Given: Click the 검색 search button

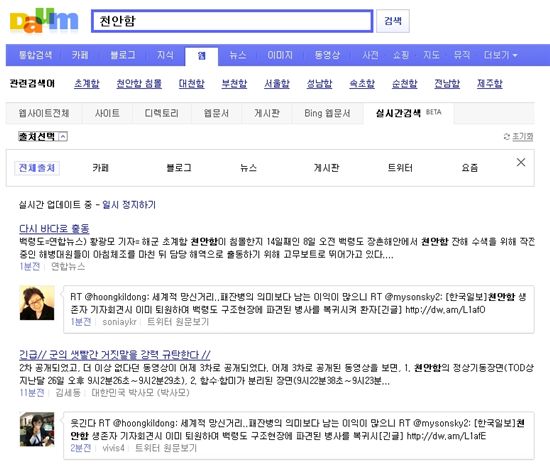Looking at the screenshot, I should coord(393,21).
